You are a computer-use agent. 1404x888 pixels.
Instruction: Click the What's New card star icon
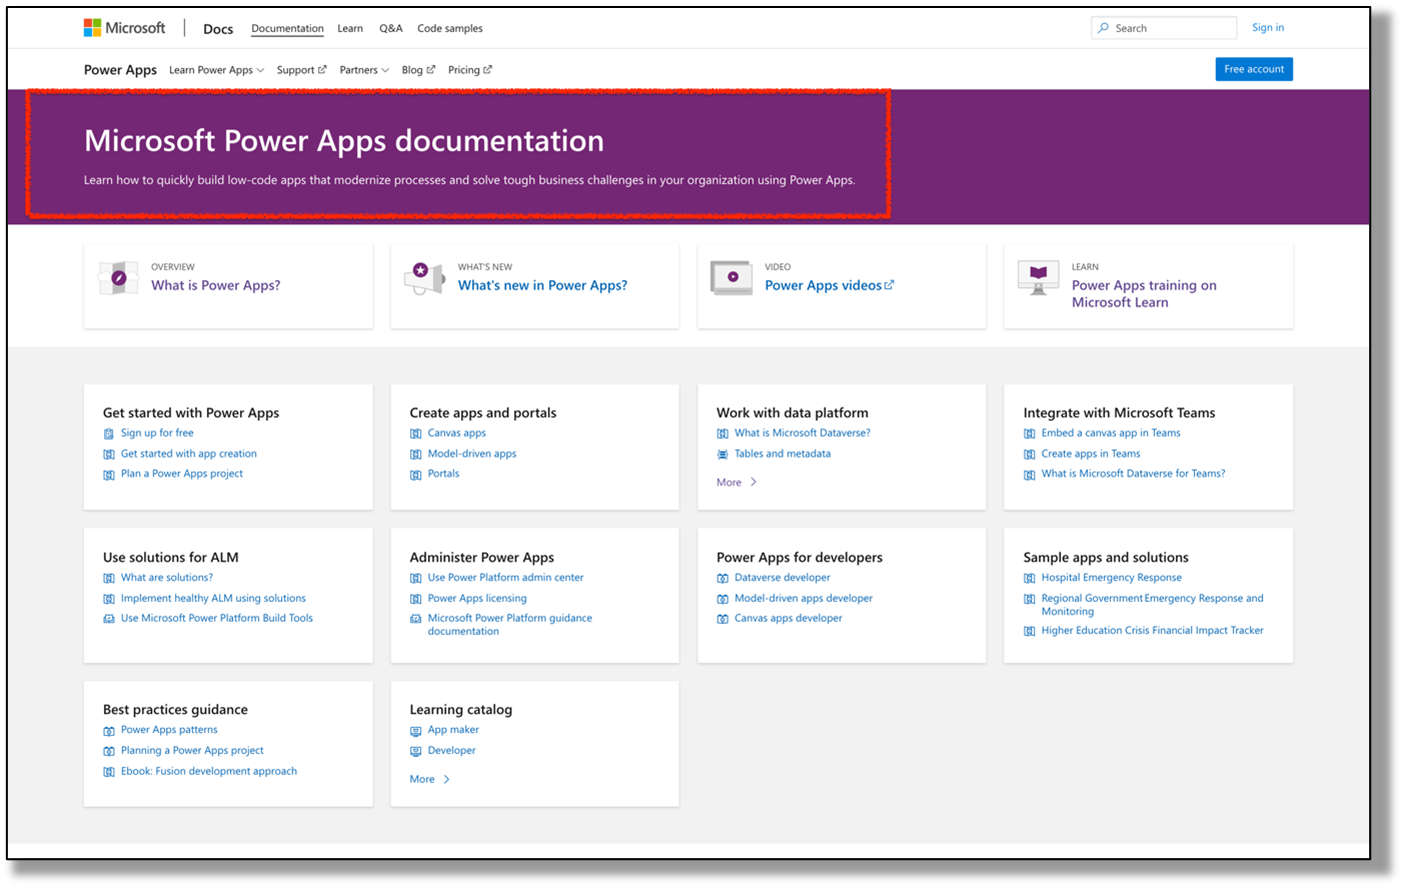pyautogui.click(x=425, y=278)
